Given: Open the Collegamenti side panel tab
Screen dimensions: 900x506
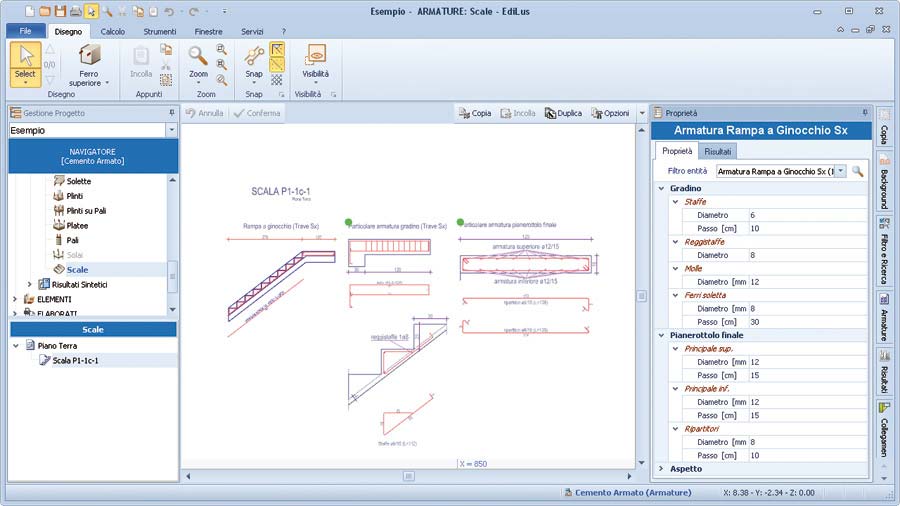Looking at the screenshot, I should click(x=884, y=429).
